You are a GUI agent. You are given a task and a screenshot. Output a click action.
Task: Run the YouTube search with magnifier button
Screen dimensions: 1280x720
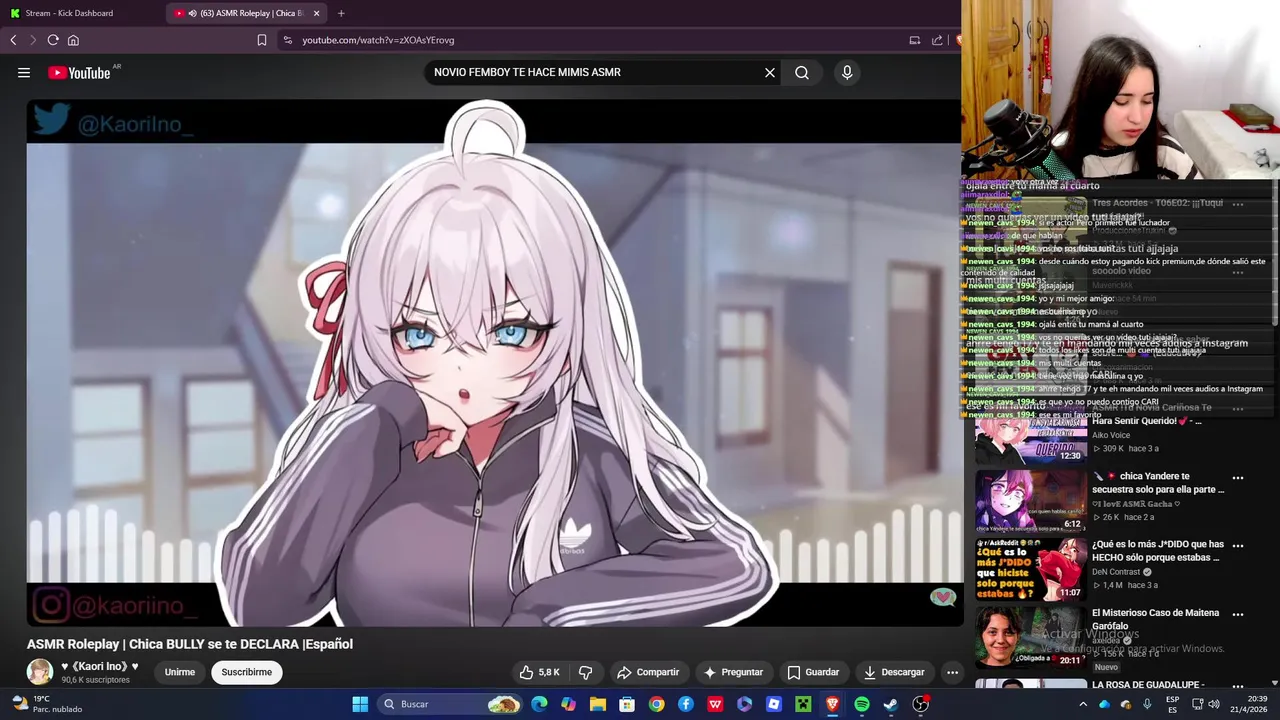point(802,72)
